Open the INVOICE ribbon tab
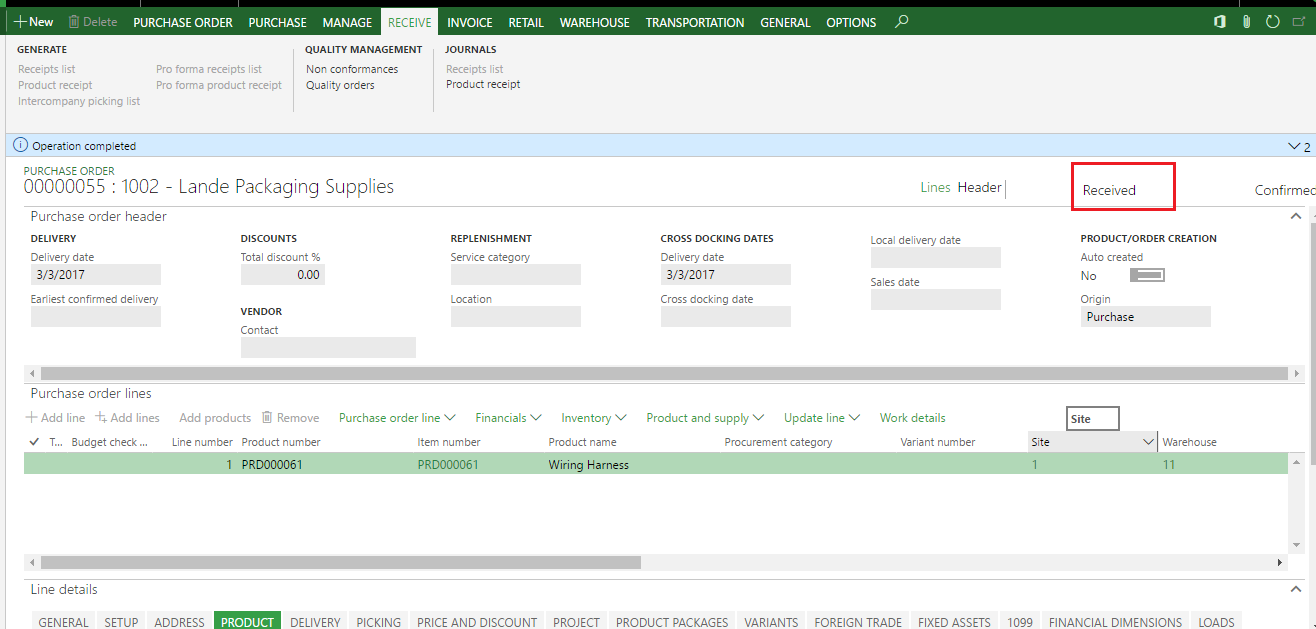This screenshot has height=629, width=1316. (x=469, y=22)
